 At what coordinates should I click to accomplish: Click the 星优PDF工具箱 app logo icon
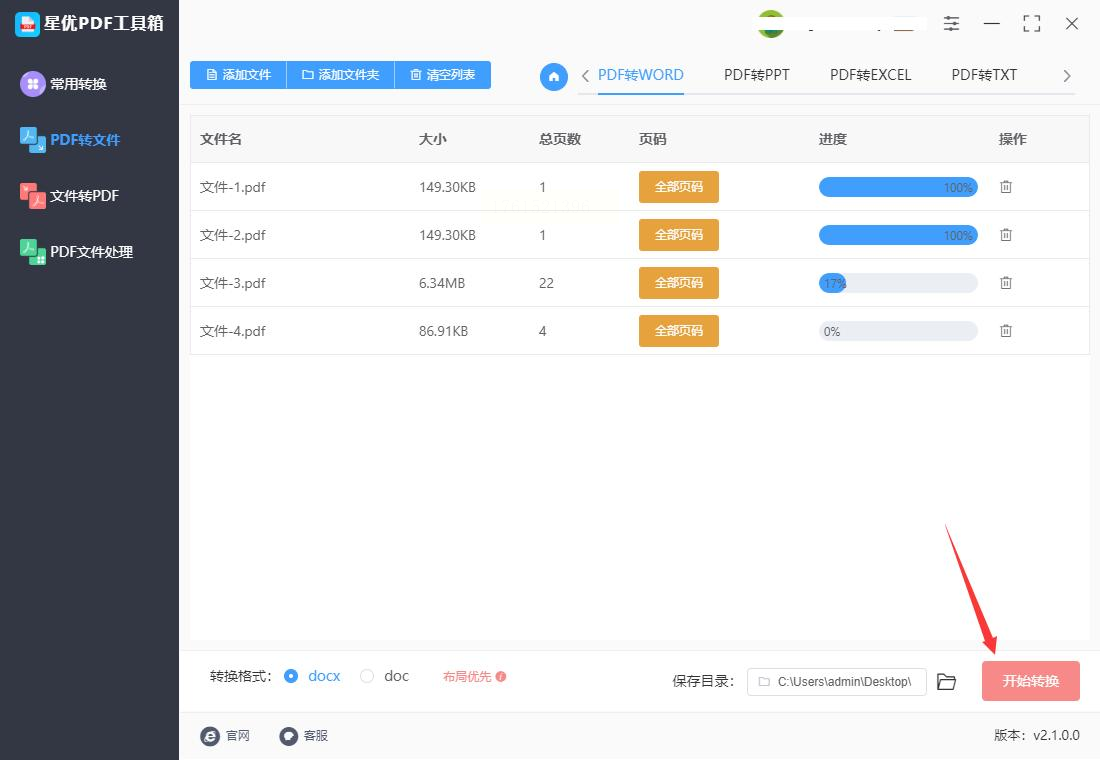(27, 24)
